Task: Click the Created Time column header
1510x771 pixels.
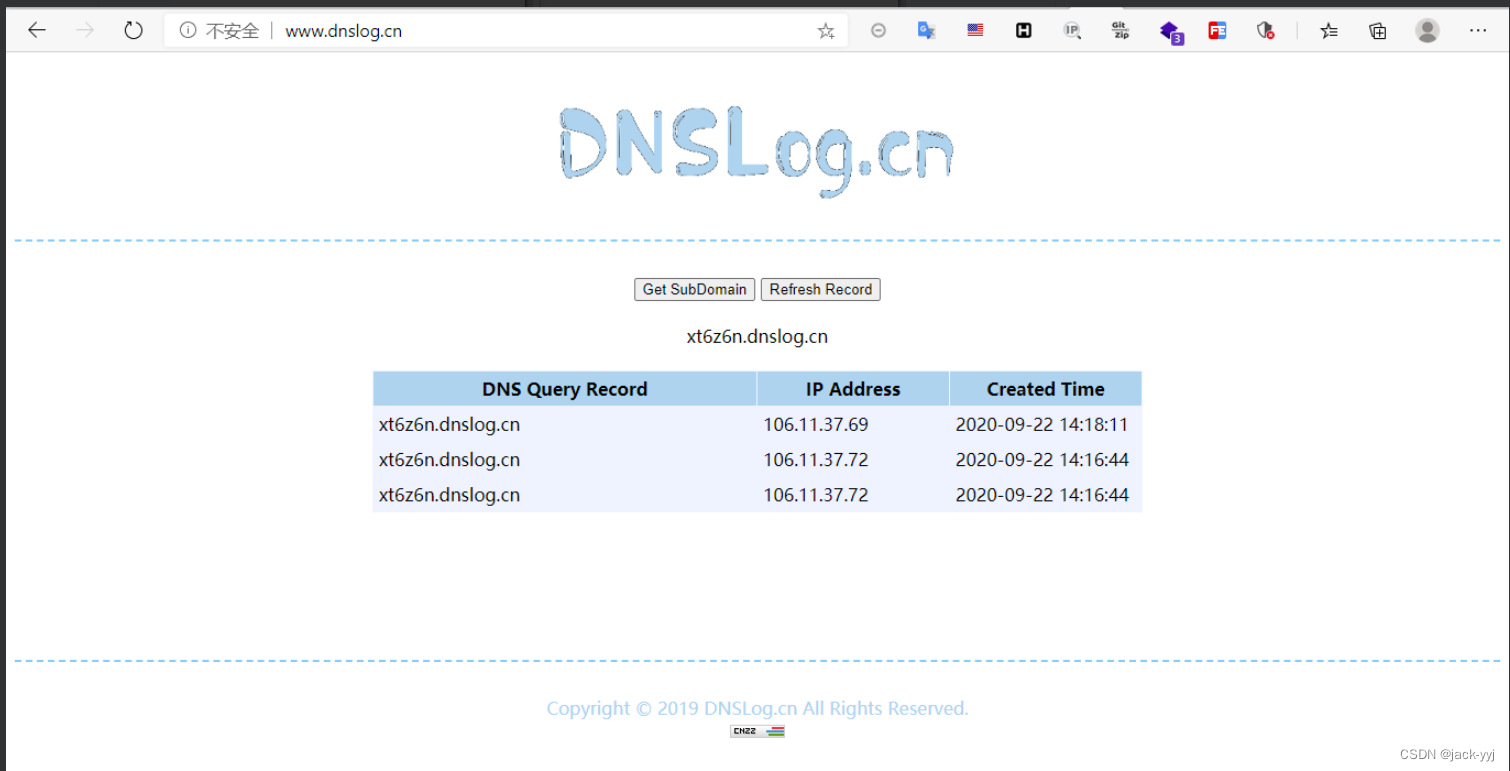Action: pos(1045,389)
